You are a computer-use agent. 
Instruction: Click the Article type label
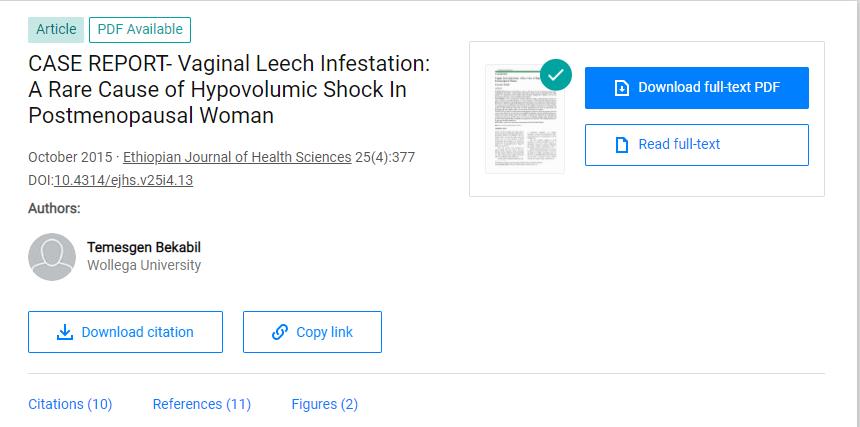[x=56, y=30]
